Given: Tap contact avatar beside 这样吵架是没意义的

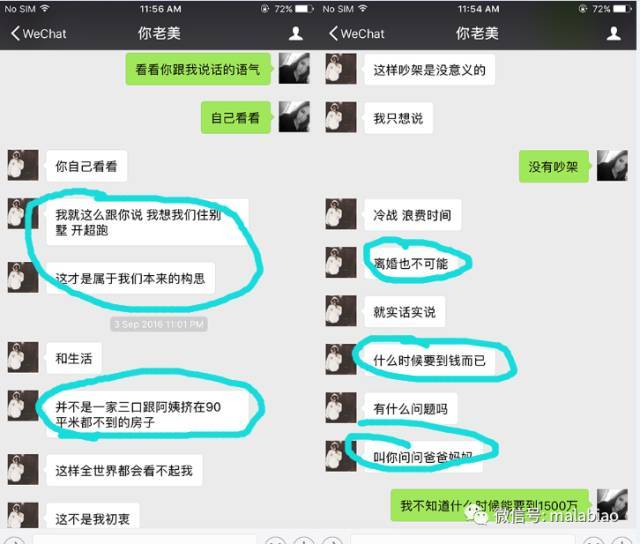Looking at the screenshot, I should coord(341,69).
